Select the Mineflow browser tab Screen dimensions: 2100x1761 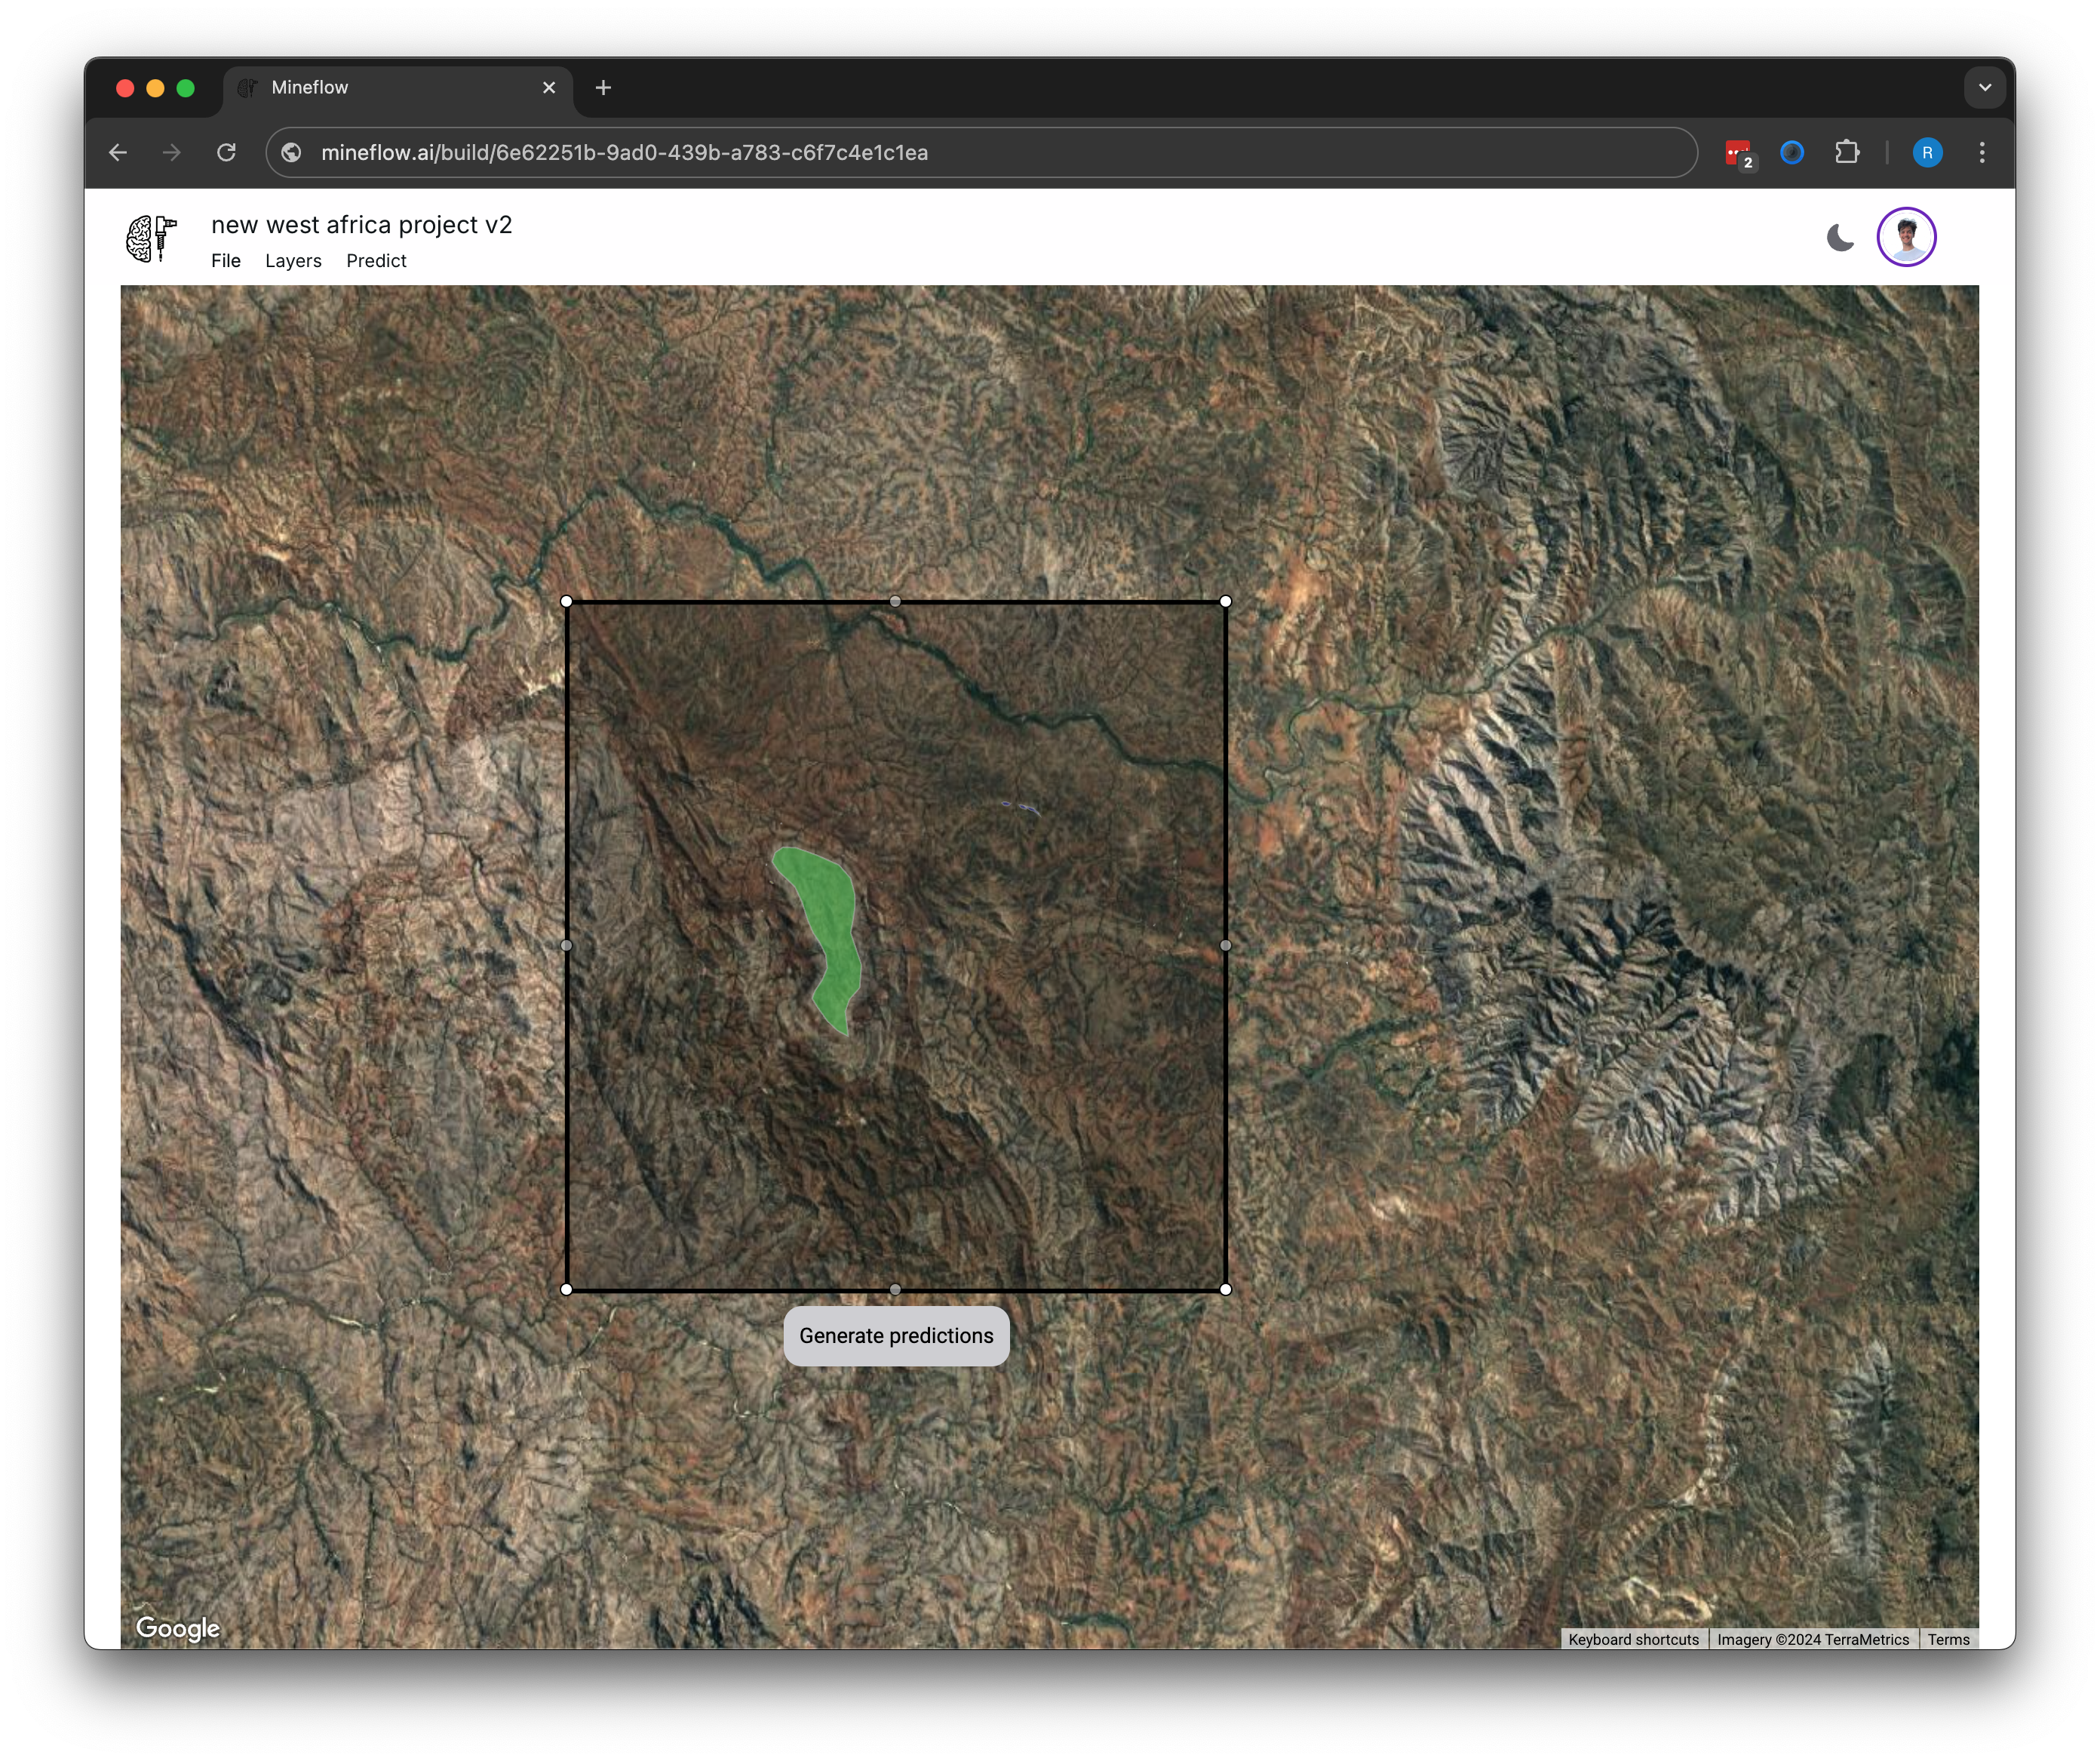tap(397, 88)
